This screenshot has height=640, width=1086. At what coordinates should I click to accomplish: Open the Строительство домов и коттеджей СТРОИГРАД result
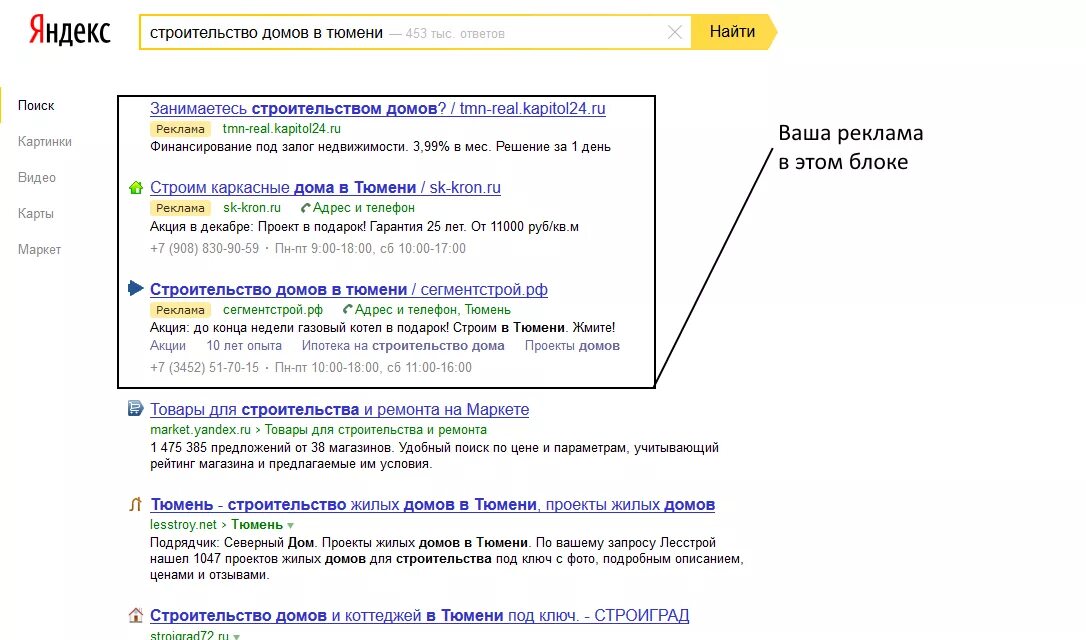(420, 616)
